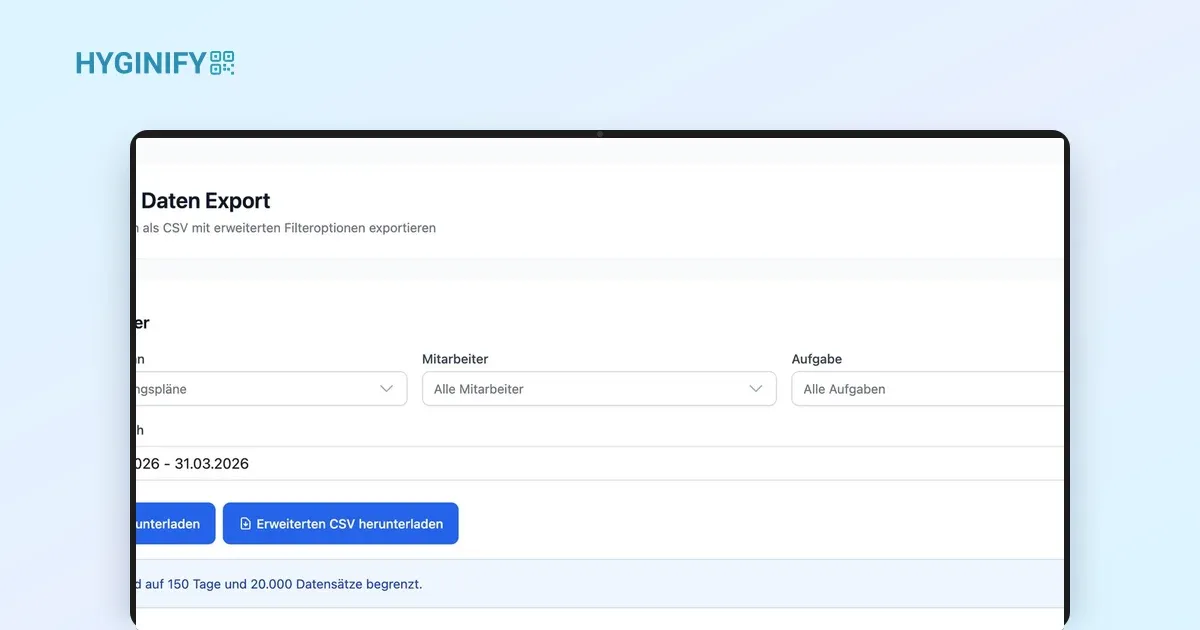Open the Alle Mitarbeiter dropdown
1200x630 pixels.
[599, 389]
